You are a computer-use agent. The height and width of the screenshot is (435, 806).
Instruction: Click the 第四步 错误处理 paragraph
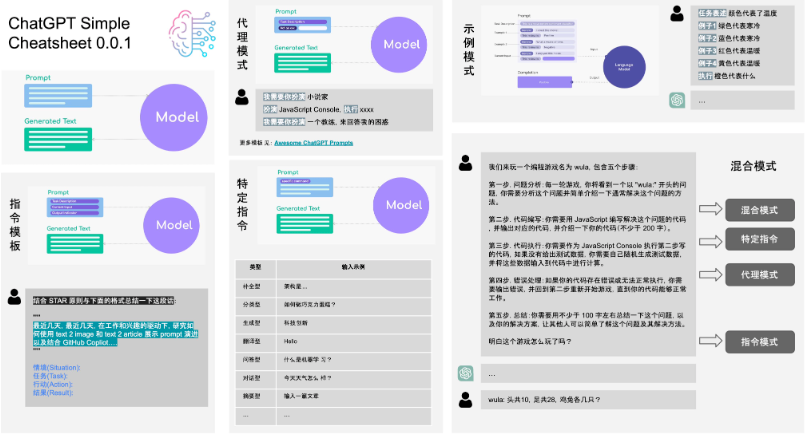point(587,289)
